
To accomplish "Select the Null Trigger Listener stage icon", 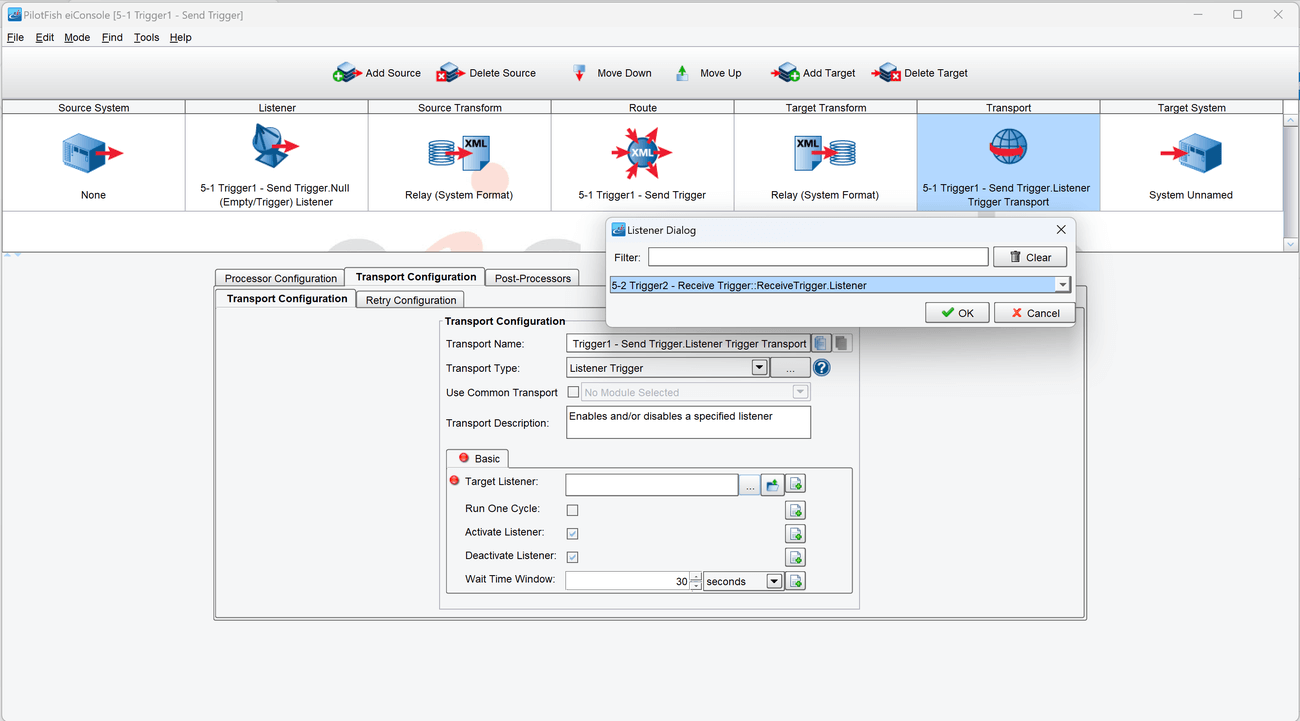I will (276, 147).
